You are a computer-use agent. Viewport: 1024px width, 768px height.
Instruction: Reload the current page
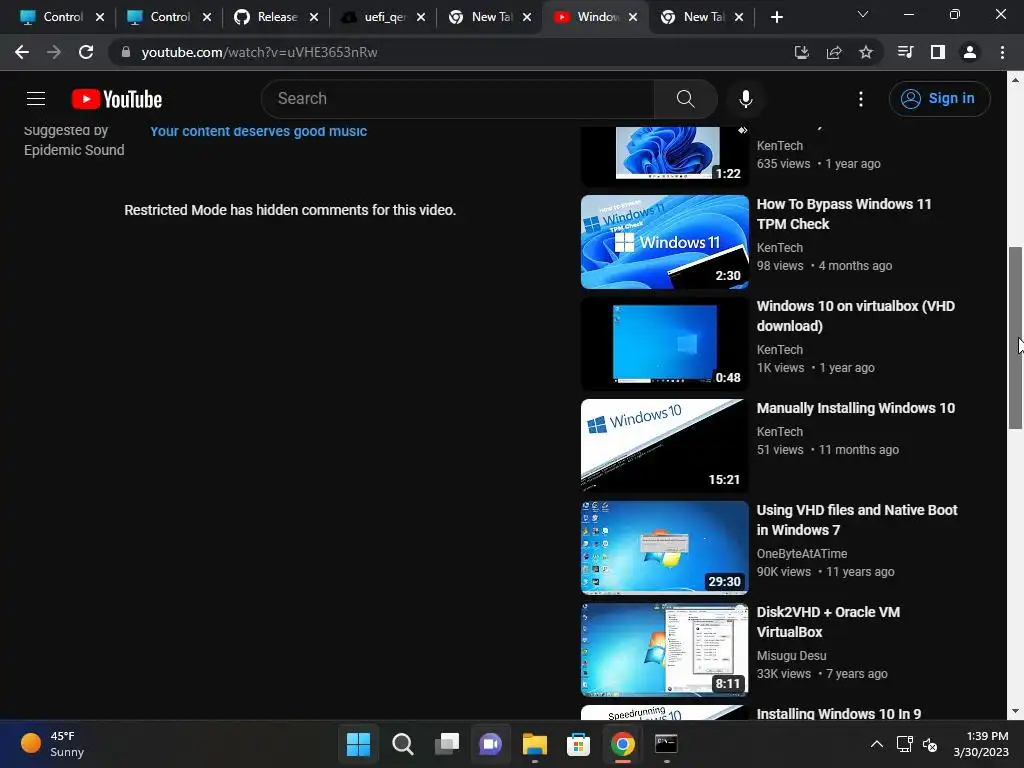[x=86, y=52]
